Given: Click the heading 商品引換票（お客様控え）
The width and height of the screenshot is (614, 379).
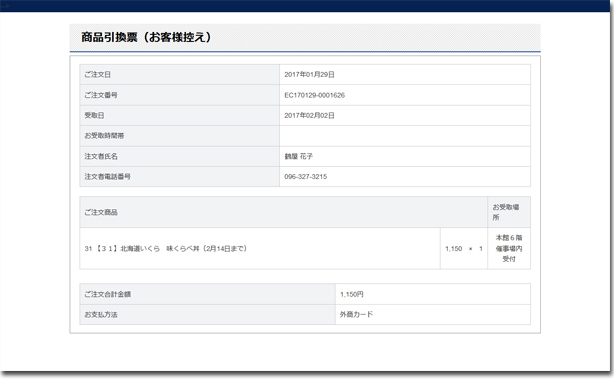Looking at the screenshot, I should [146, 37].
